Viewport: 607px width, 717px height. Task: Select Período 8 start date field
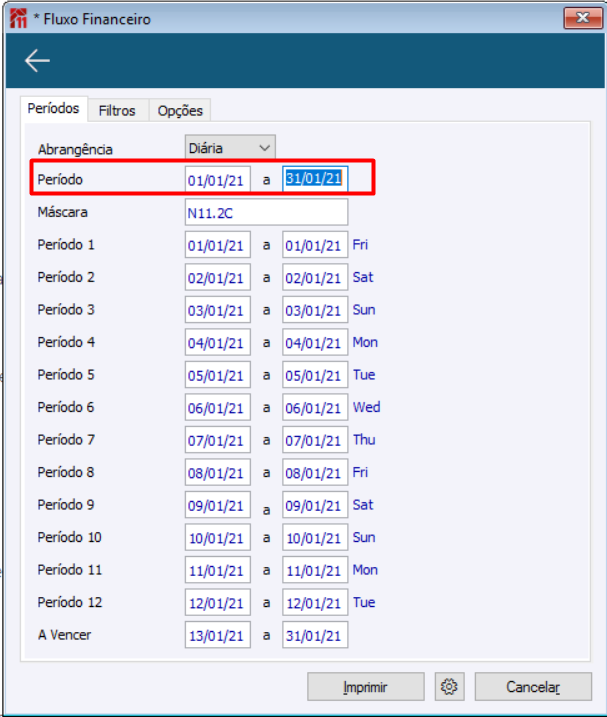218,472
